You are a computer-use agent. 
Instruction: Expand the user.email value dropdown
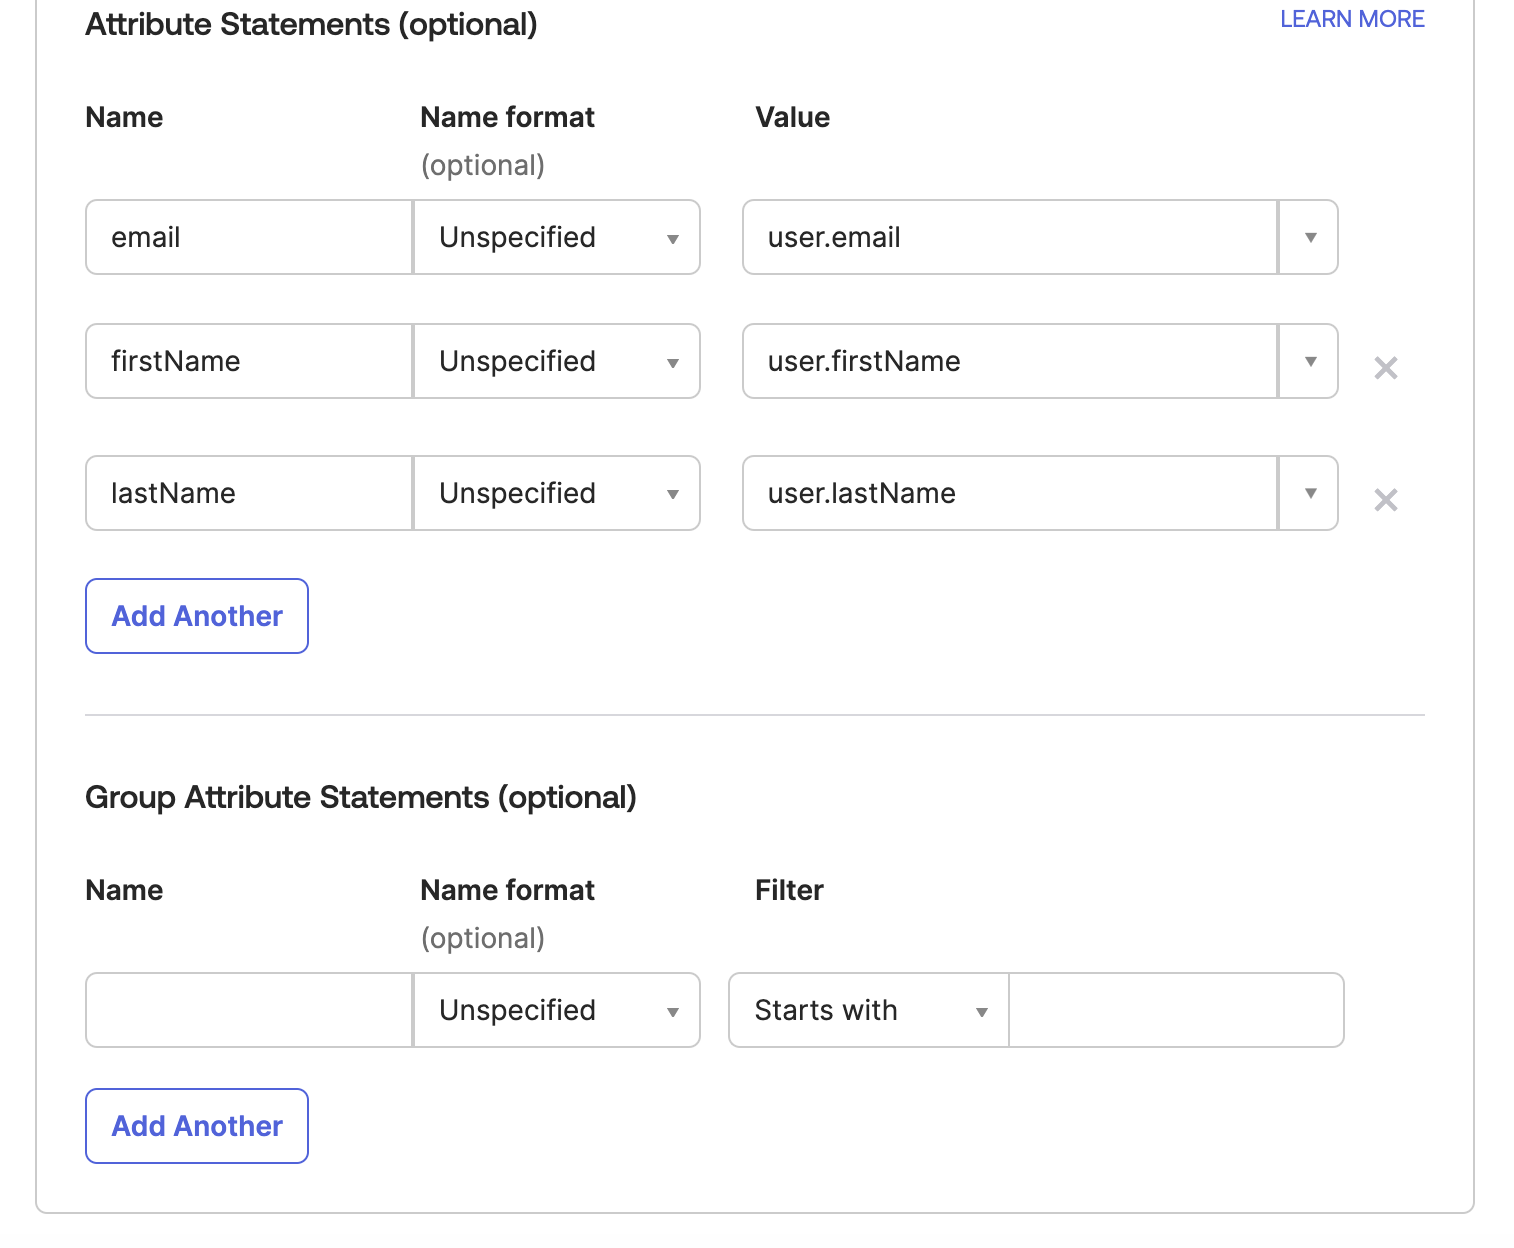coord(1308,237)
